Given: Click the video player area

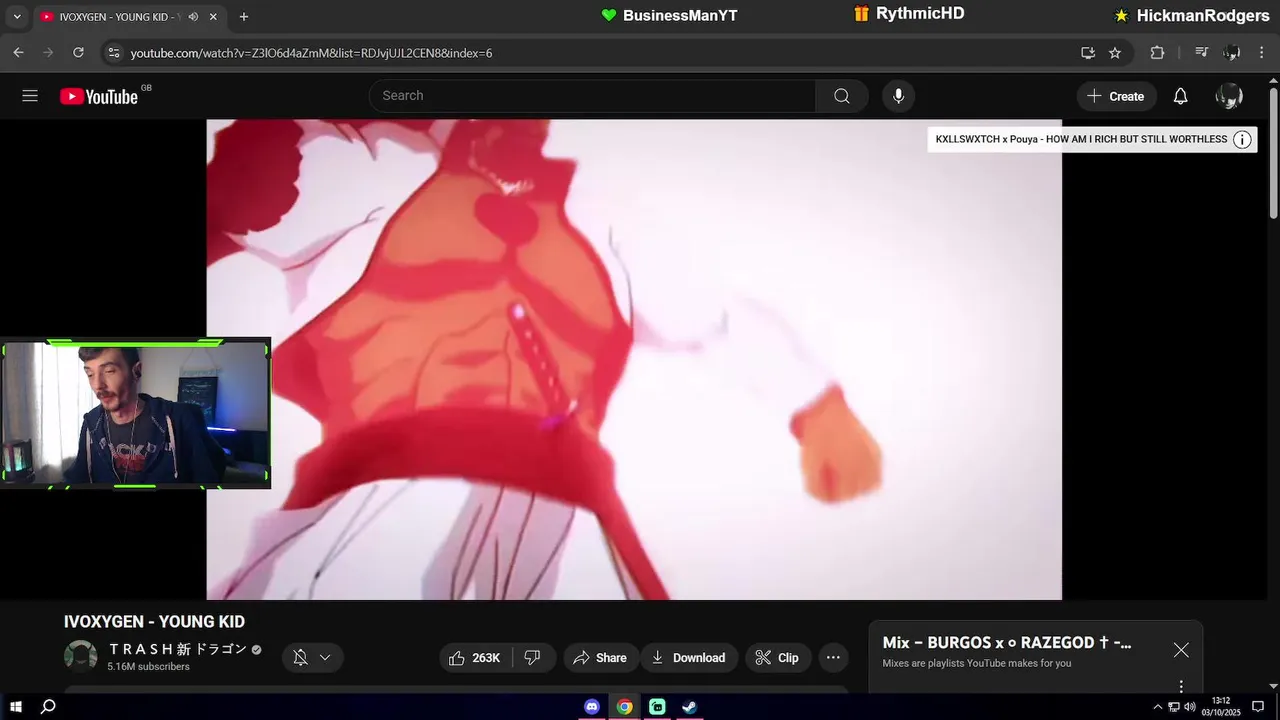Looking at the screenshot, I should (634, 359).
